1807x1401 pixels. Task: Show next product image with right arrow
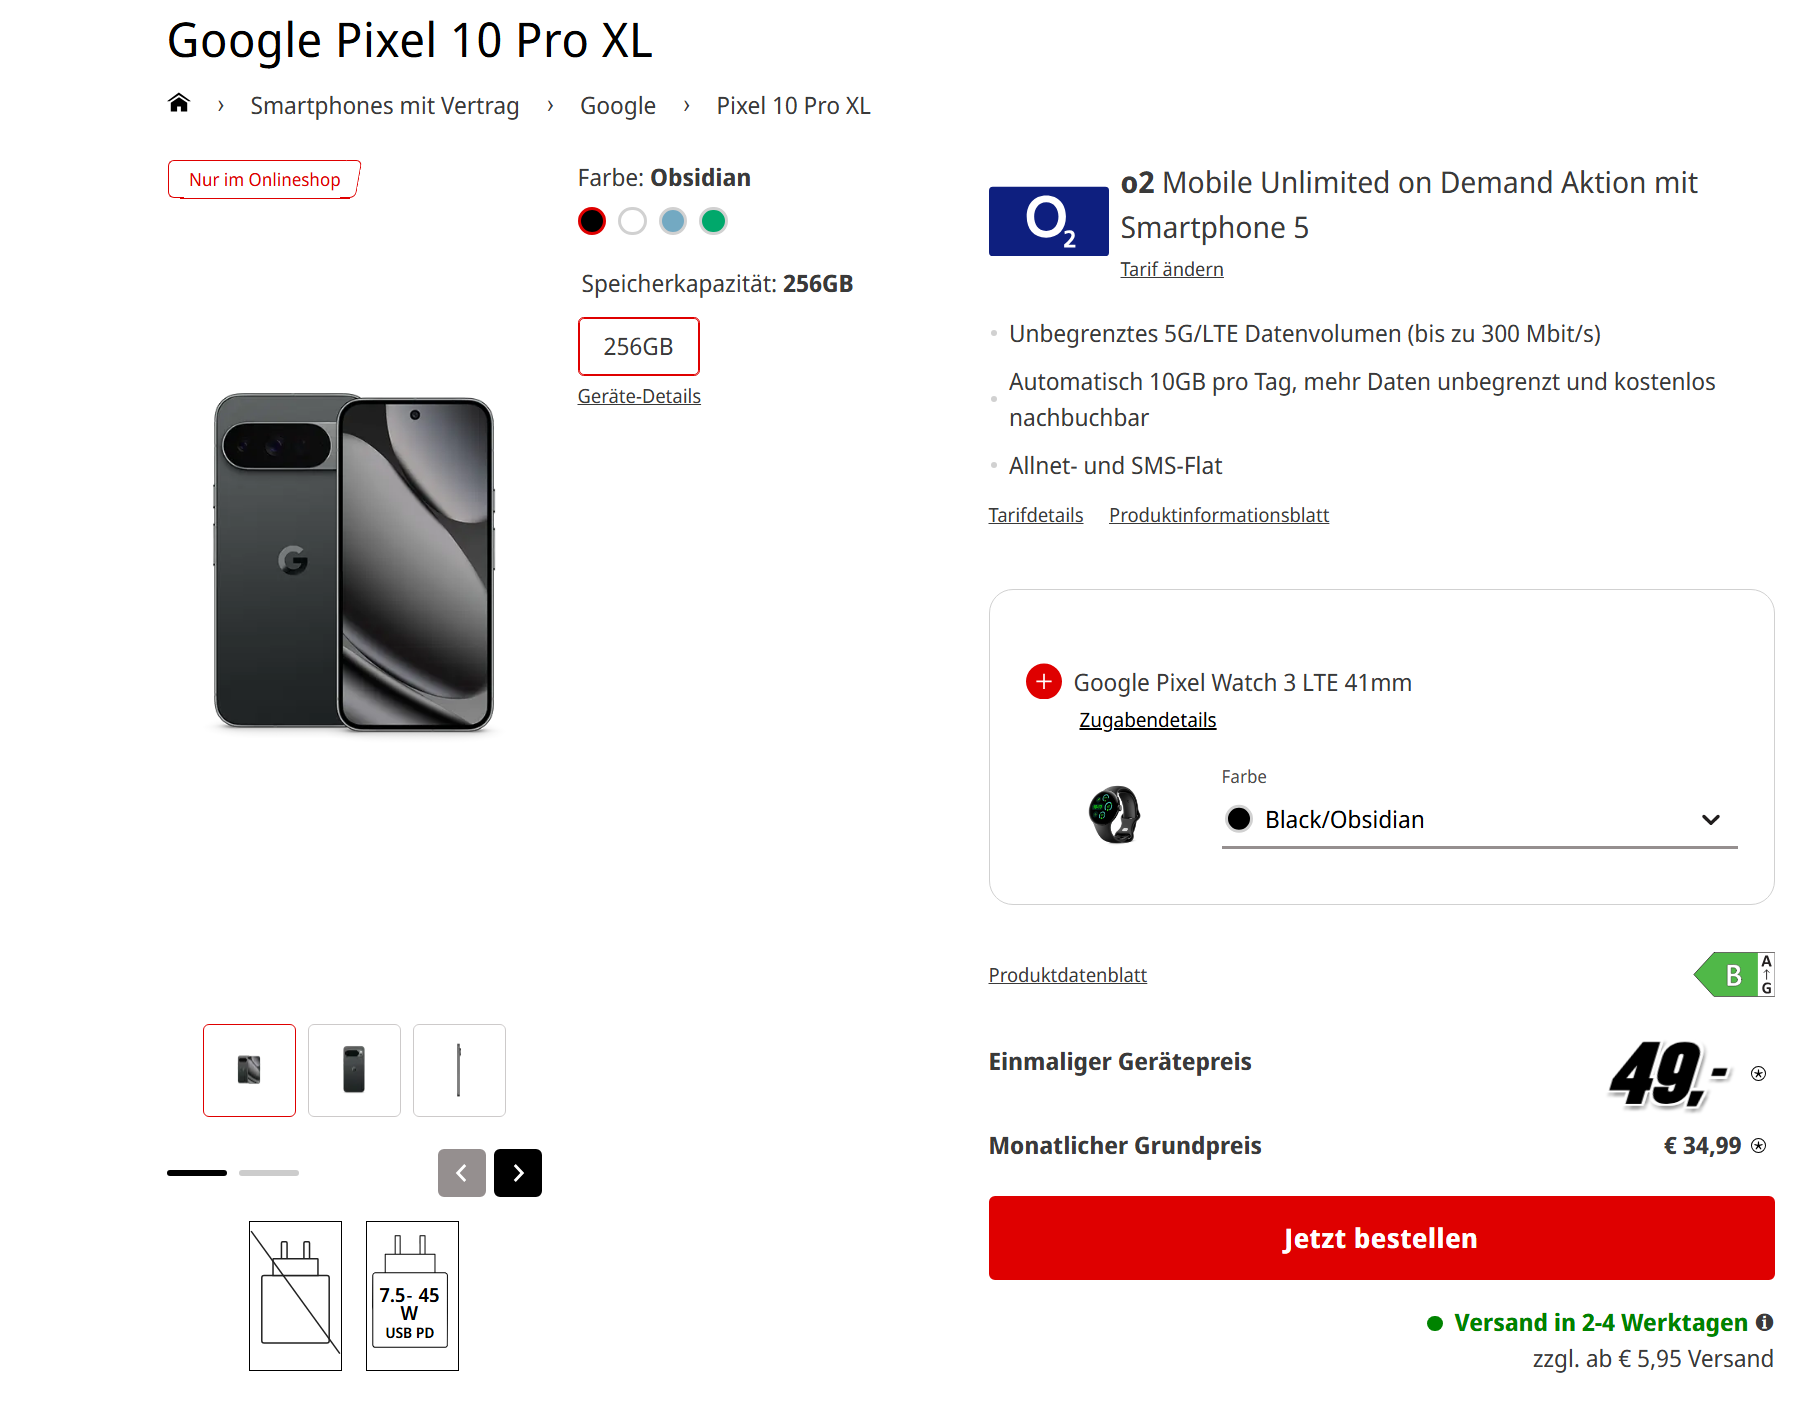coord(518,1173)
